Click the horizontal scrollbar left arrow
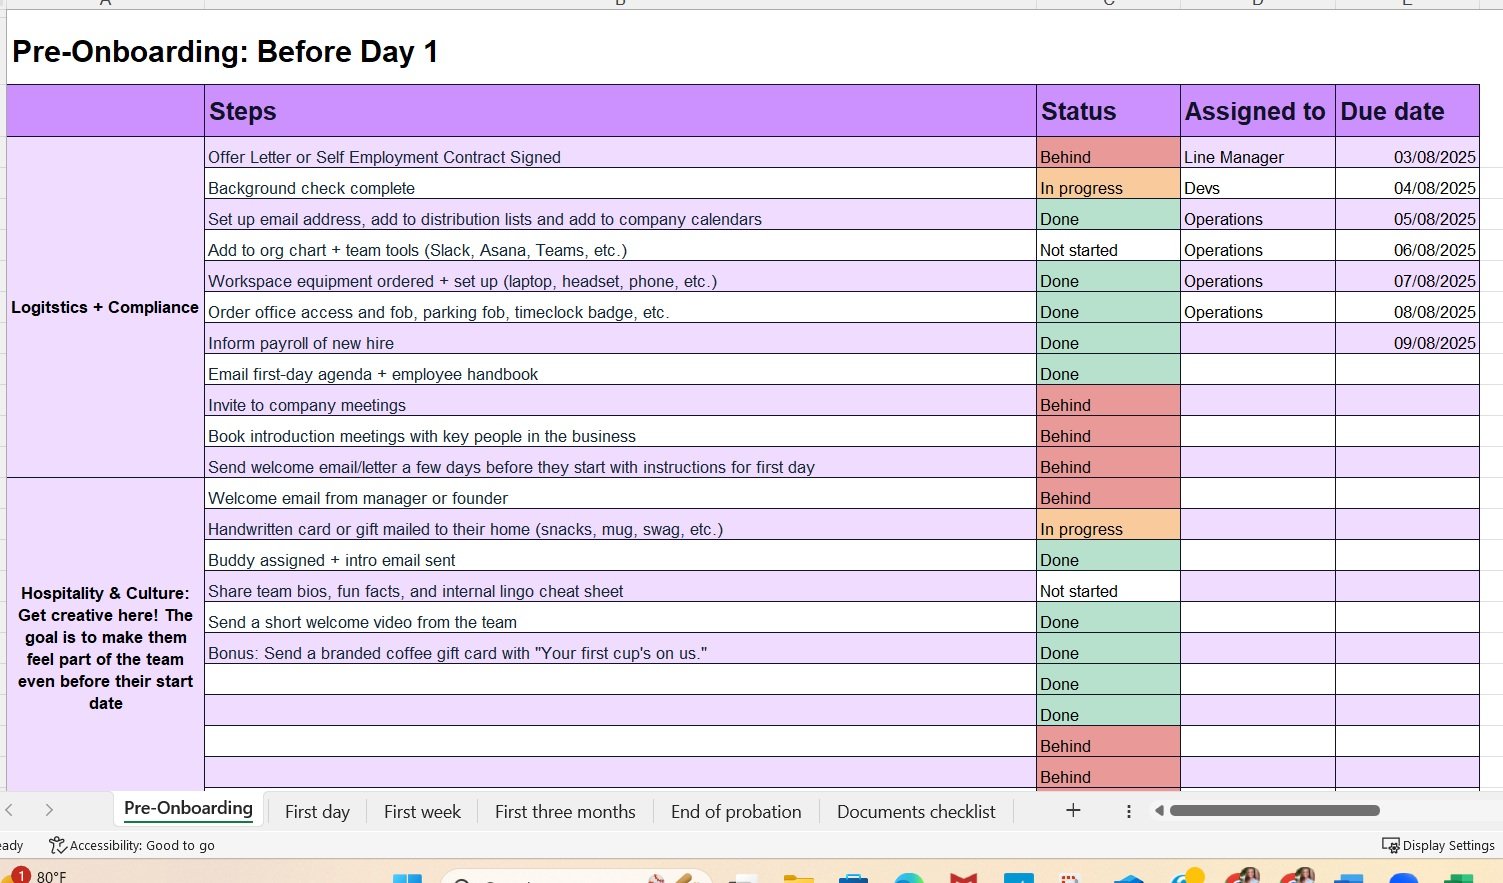This screenshot has height=883, width=1503. click(1159, 811)
